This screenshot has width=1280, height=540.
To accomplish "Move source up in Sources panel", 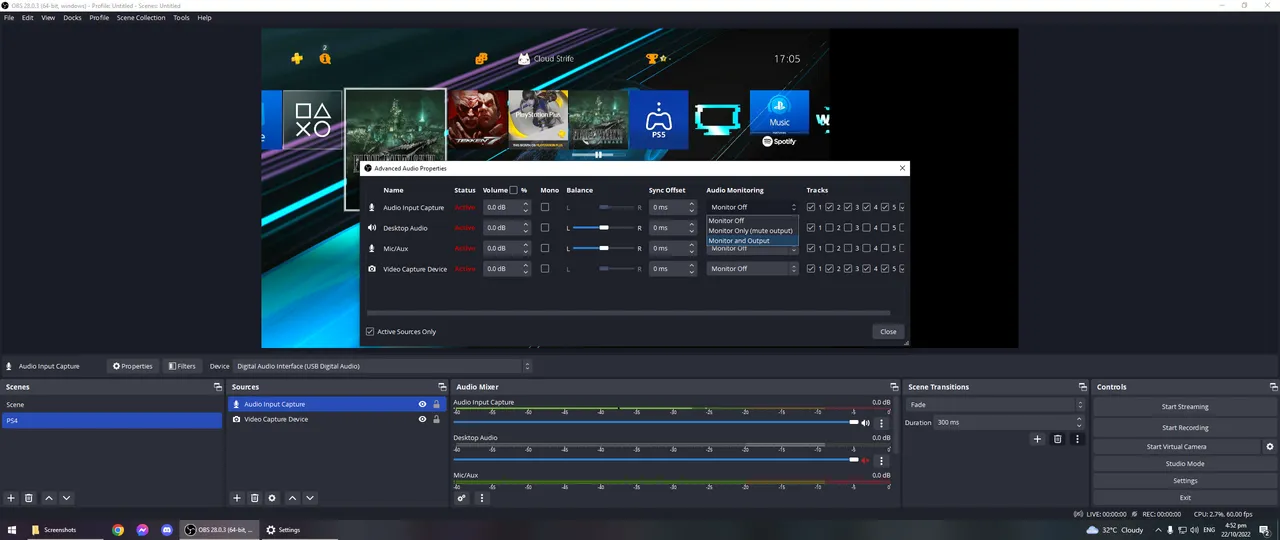I will (x=293, y=498).
